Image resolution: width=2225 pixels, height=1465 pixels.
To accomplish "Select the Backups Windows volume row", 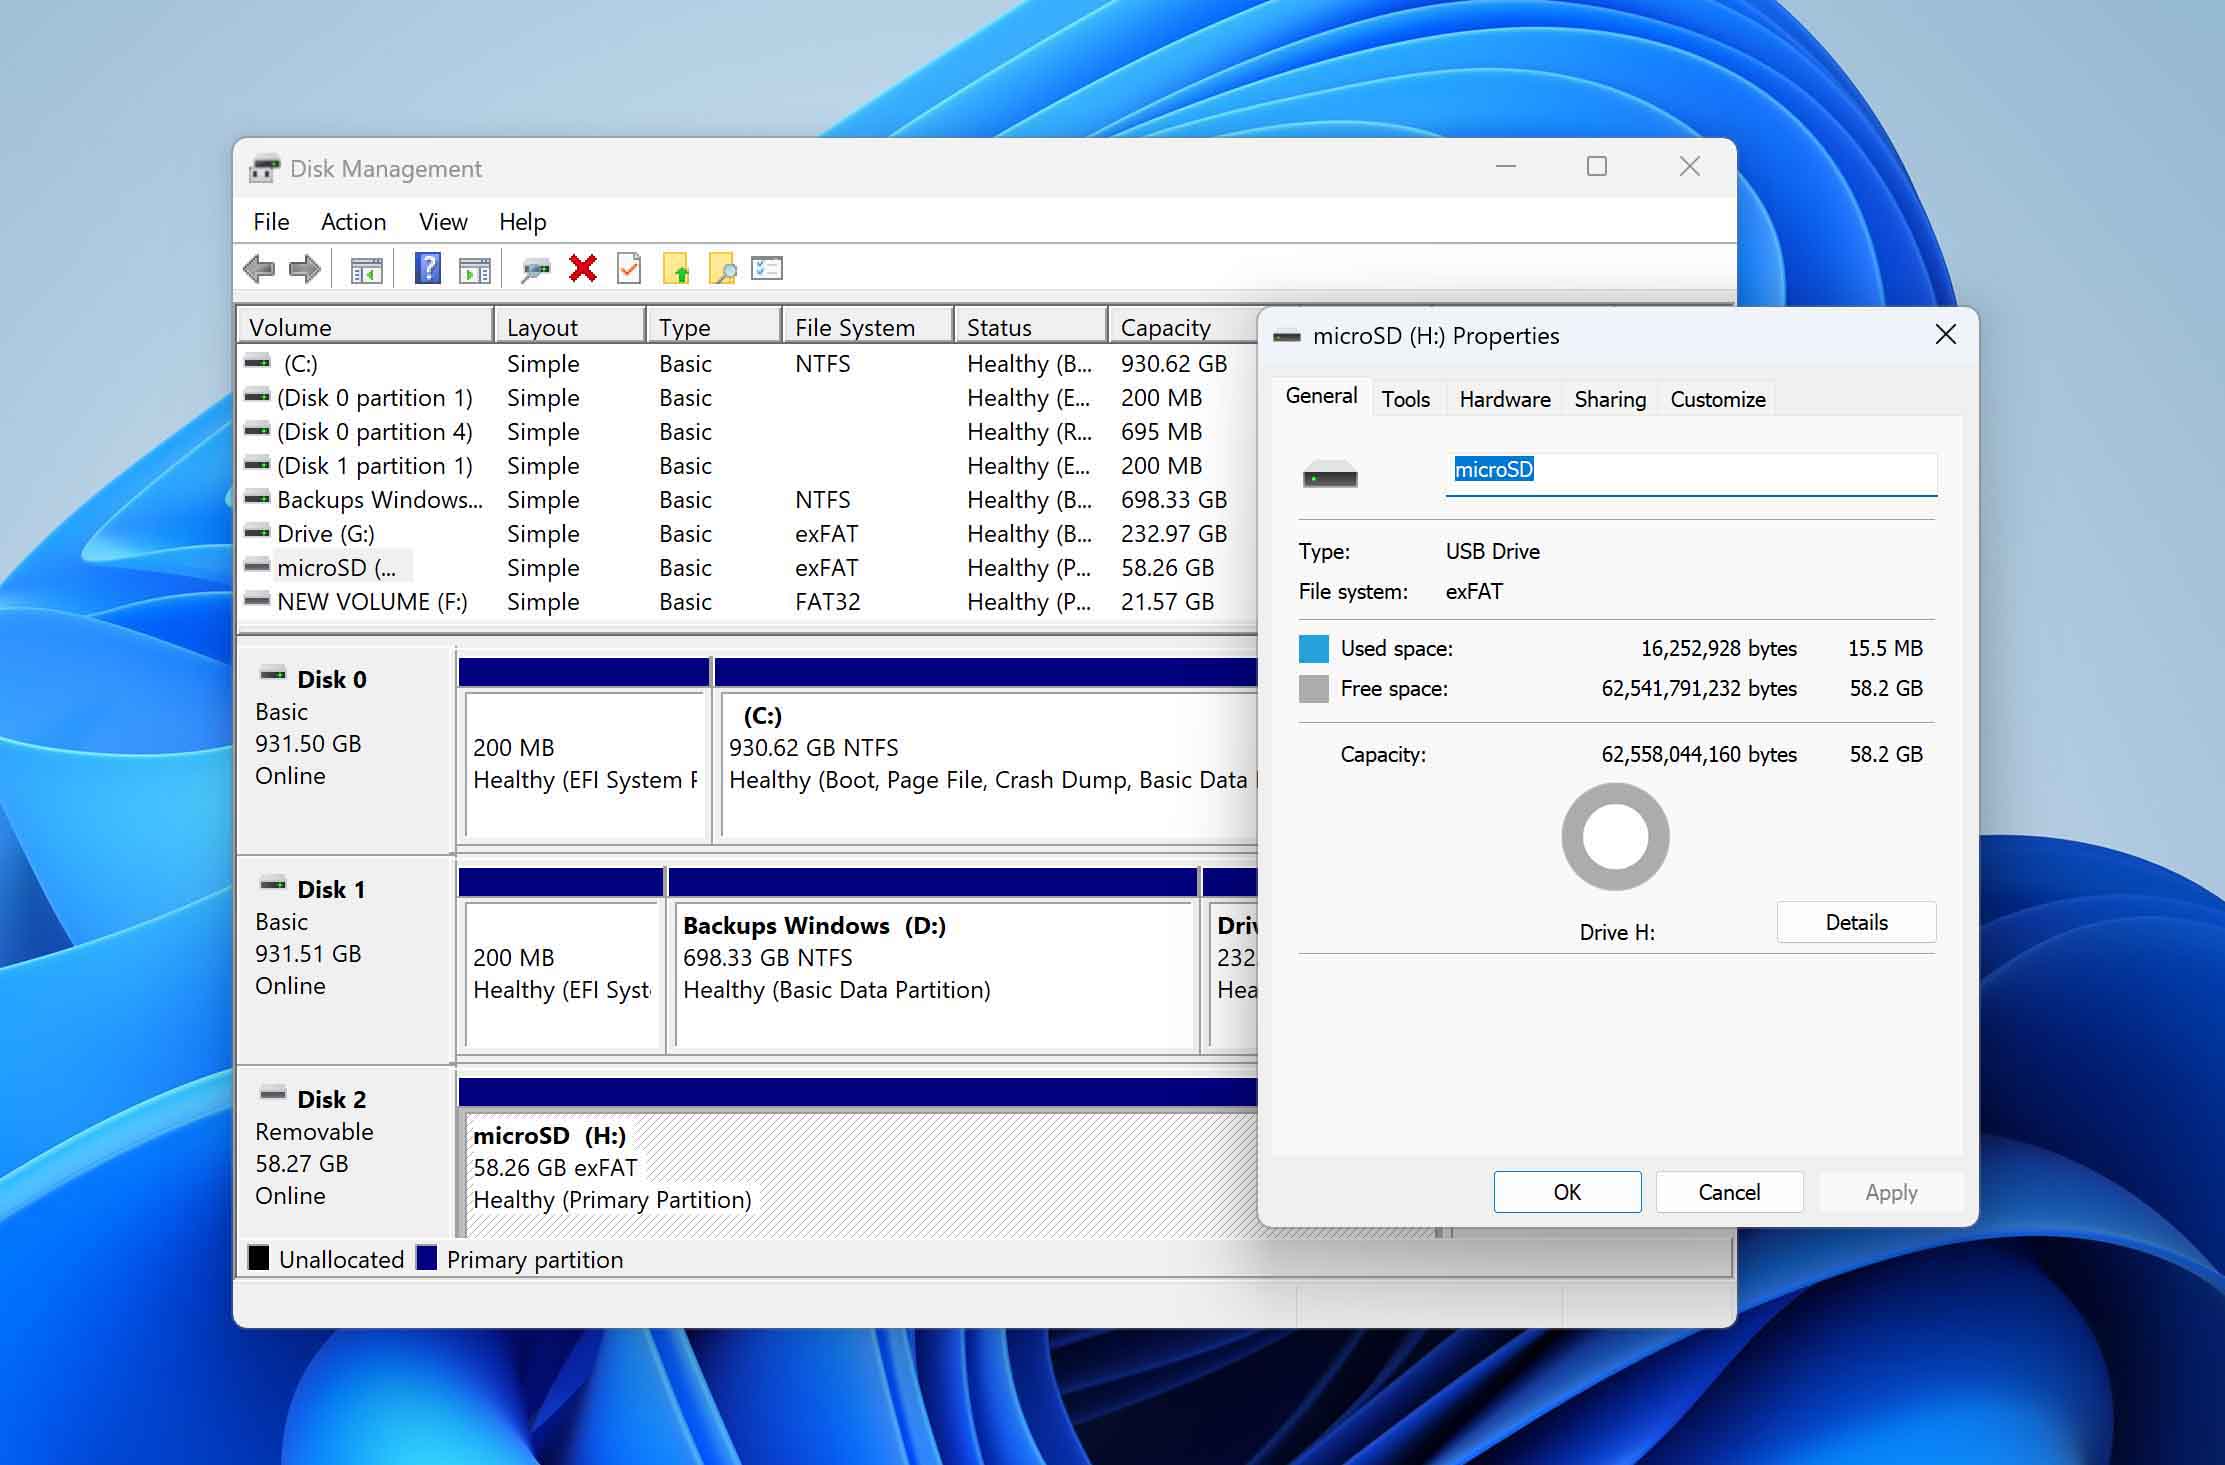I will pos(747,500).
